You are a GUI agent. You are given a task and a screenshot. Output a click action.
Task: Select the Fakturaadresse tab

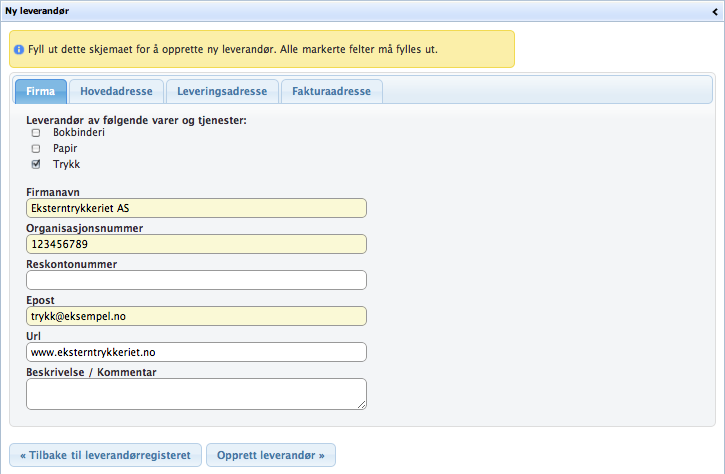pos(331,91)
